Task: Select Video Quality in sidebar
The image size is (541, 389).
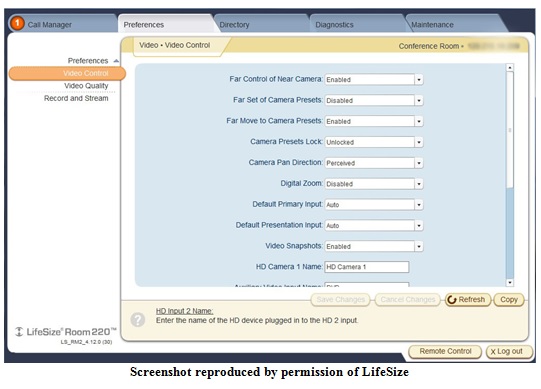Action: (x=86, y=86)
